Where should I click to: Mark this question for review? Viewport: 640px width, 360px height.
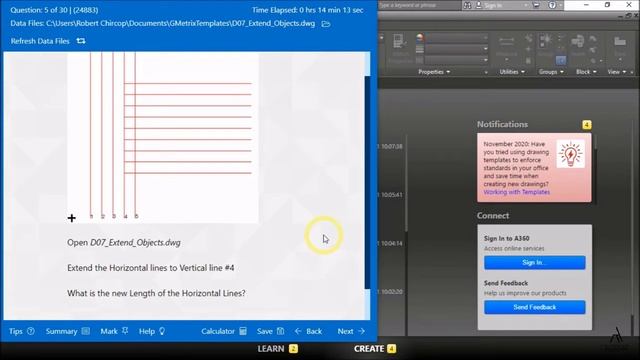coord(114,331)
